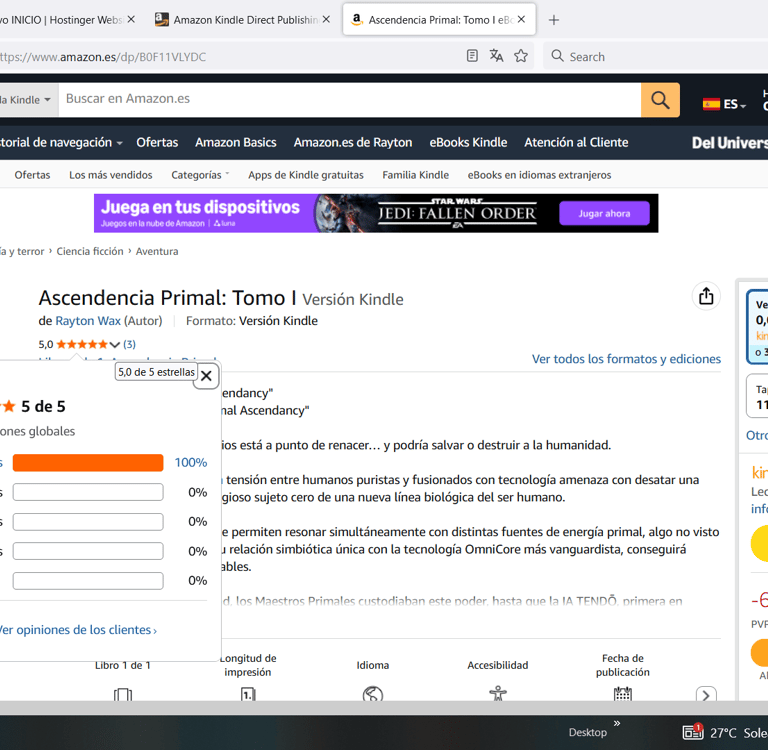Viewport: 768px width, 750px height.
Task: Open Apps de Kindle gratuitas
Action: 306,175
